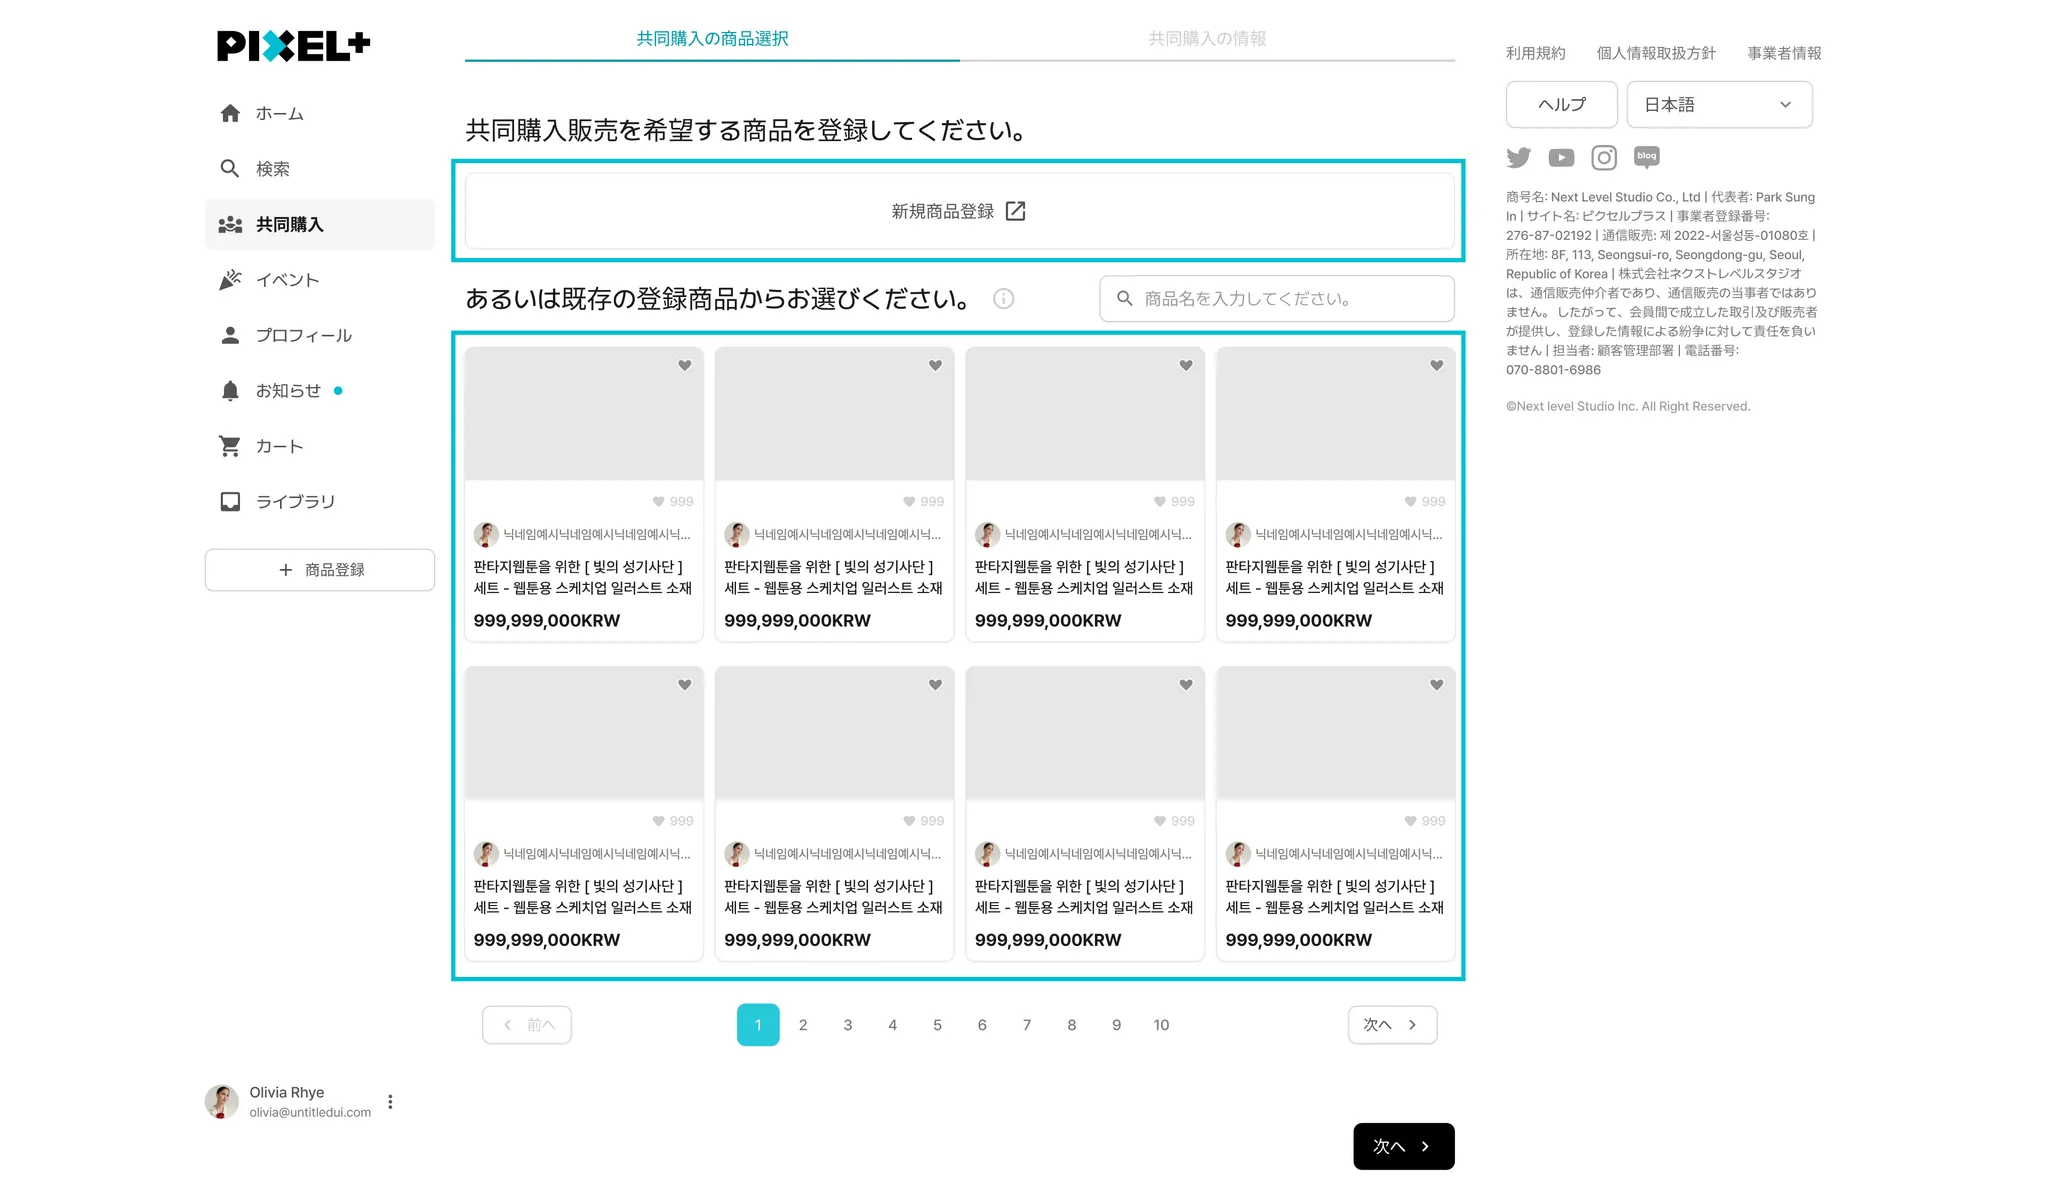Image resolution: width=2048 pixels, height=1187 pixels.
Task: Click the 新規商品登録 button
Action: tap(959, 211)
